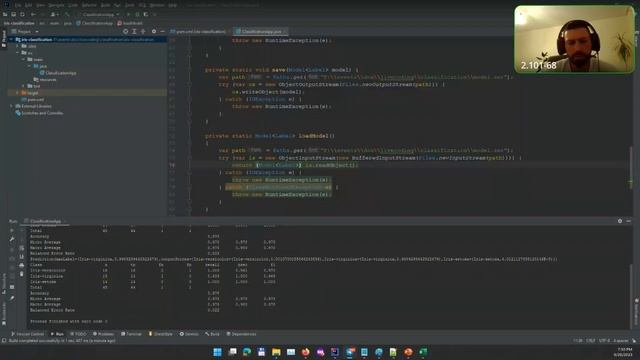This screenshot has height=360, width=640.
Task: Click the Select Opened File target icon
Action: coord(126,31)
